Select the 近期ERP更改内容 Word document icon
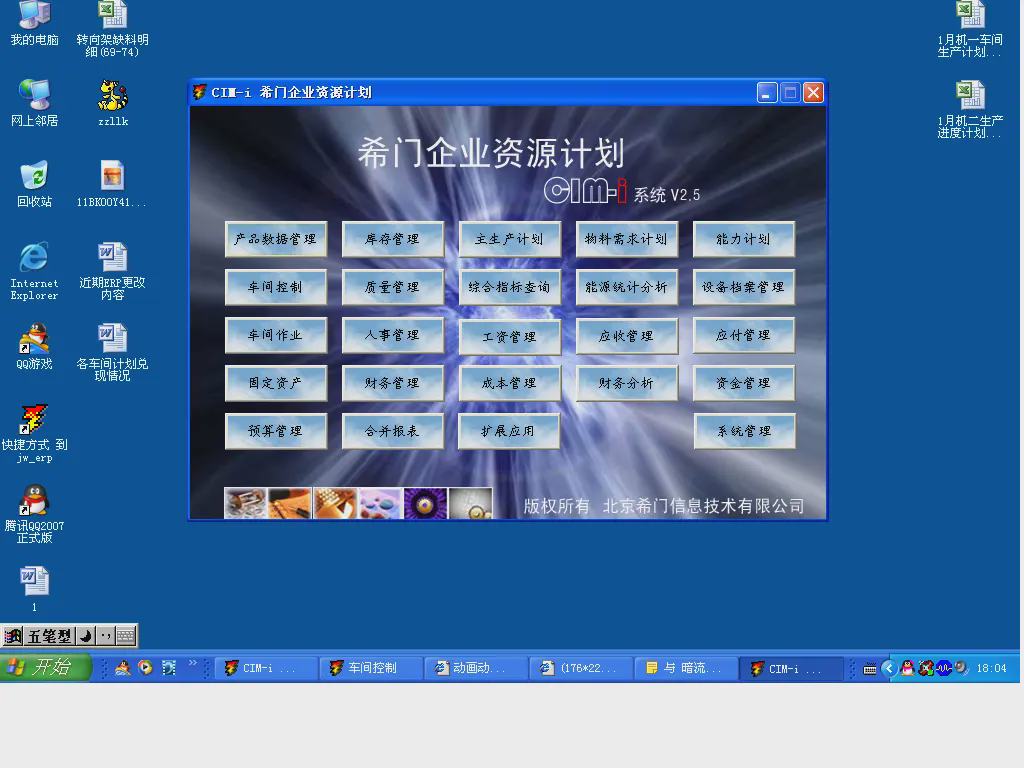This screenshot has width=1024, height=768. pos(112,258)
